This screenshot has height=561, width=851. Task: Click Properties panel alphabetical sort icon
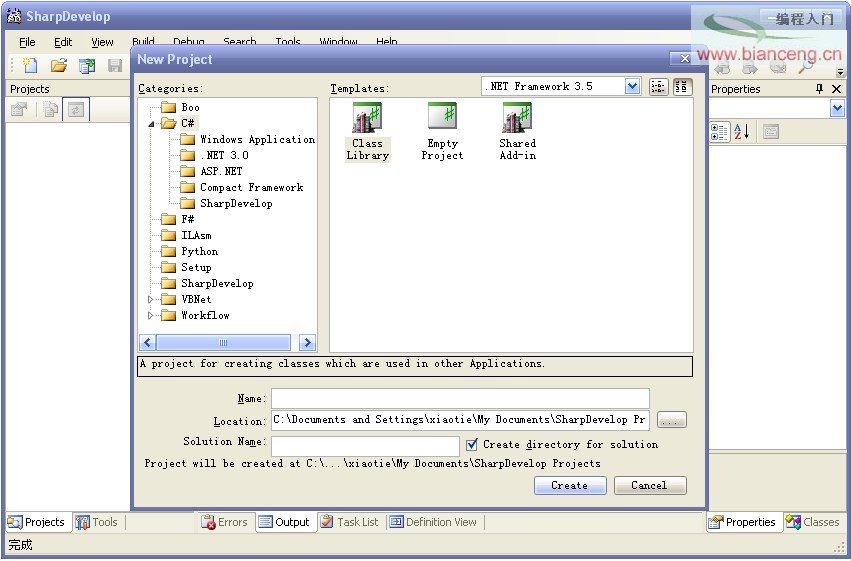tap(742, 132)
